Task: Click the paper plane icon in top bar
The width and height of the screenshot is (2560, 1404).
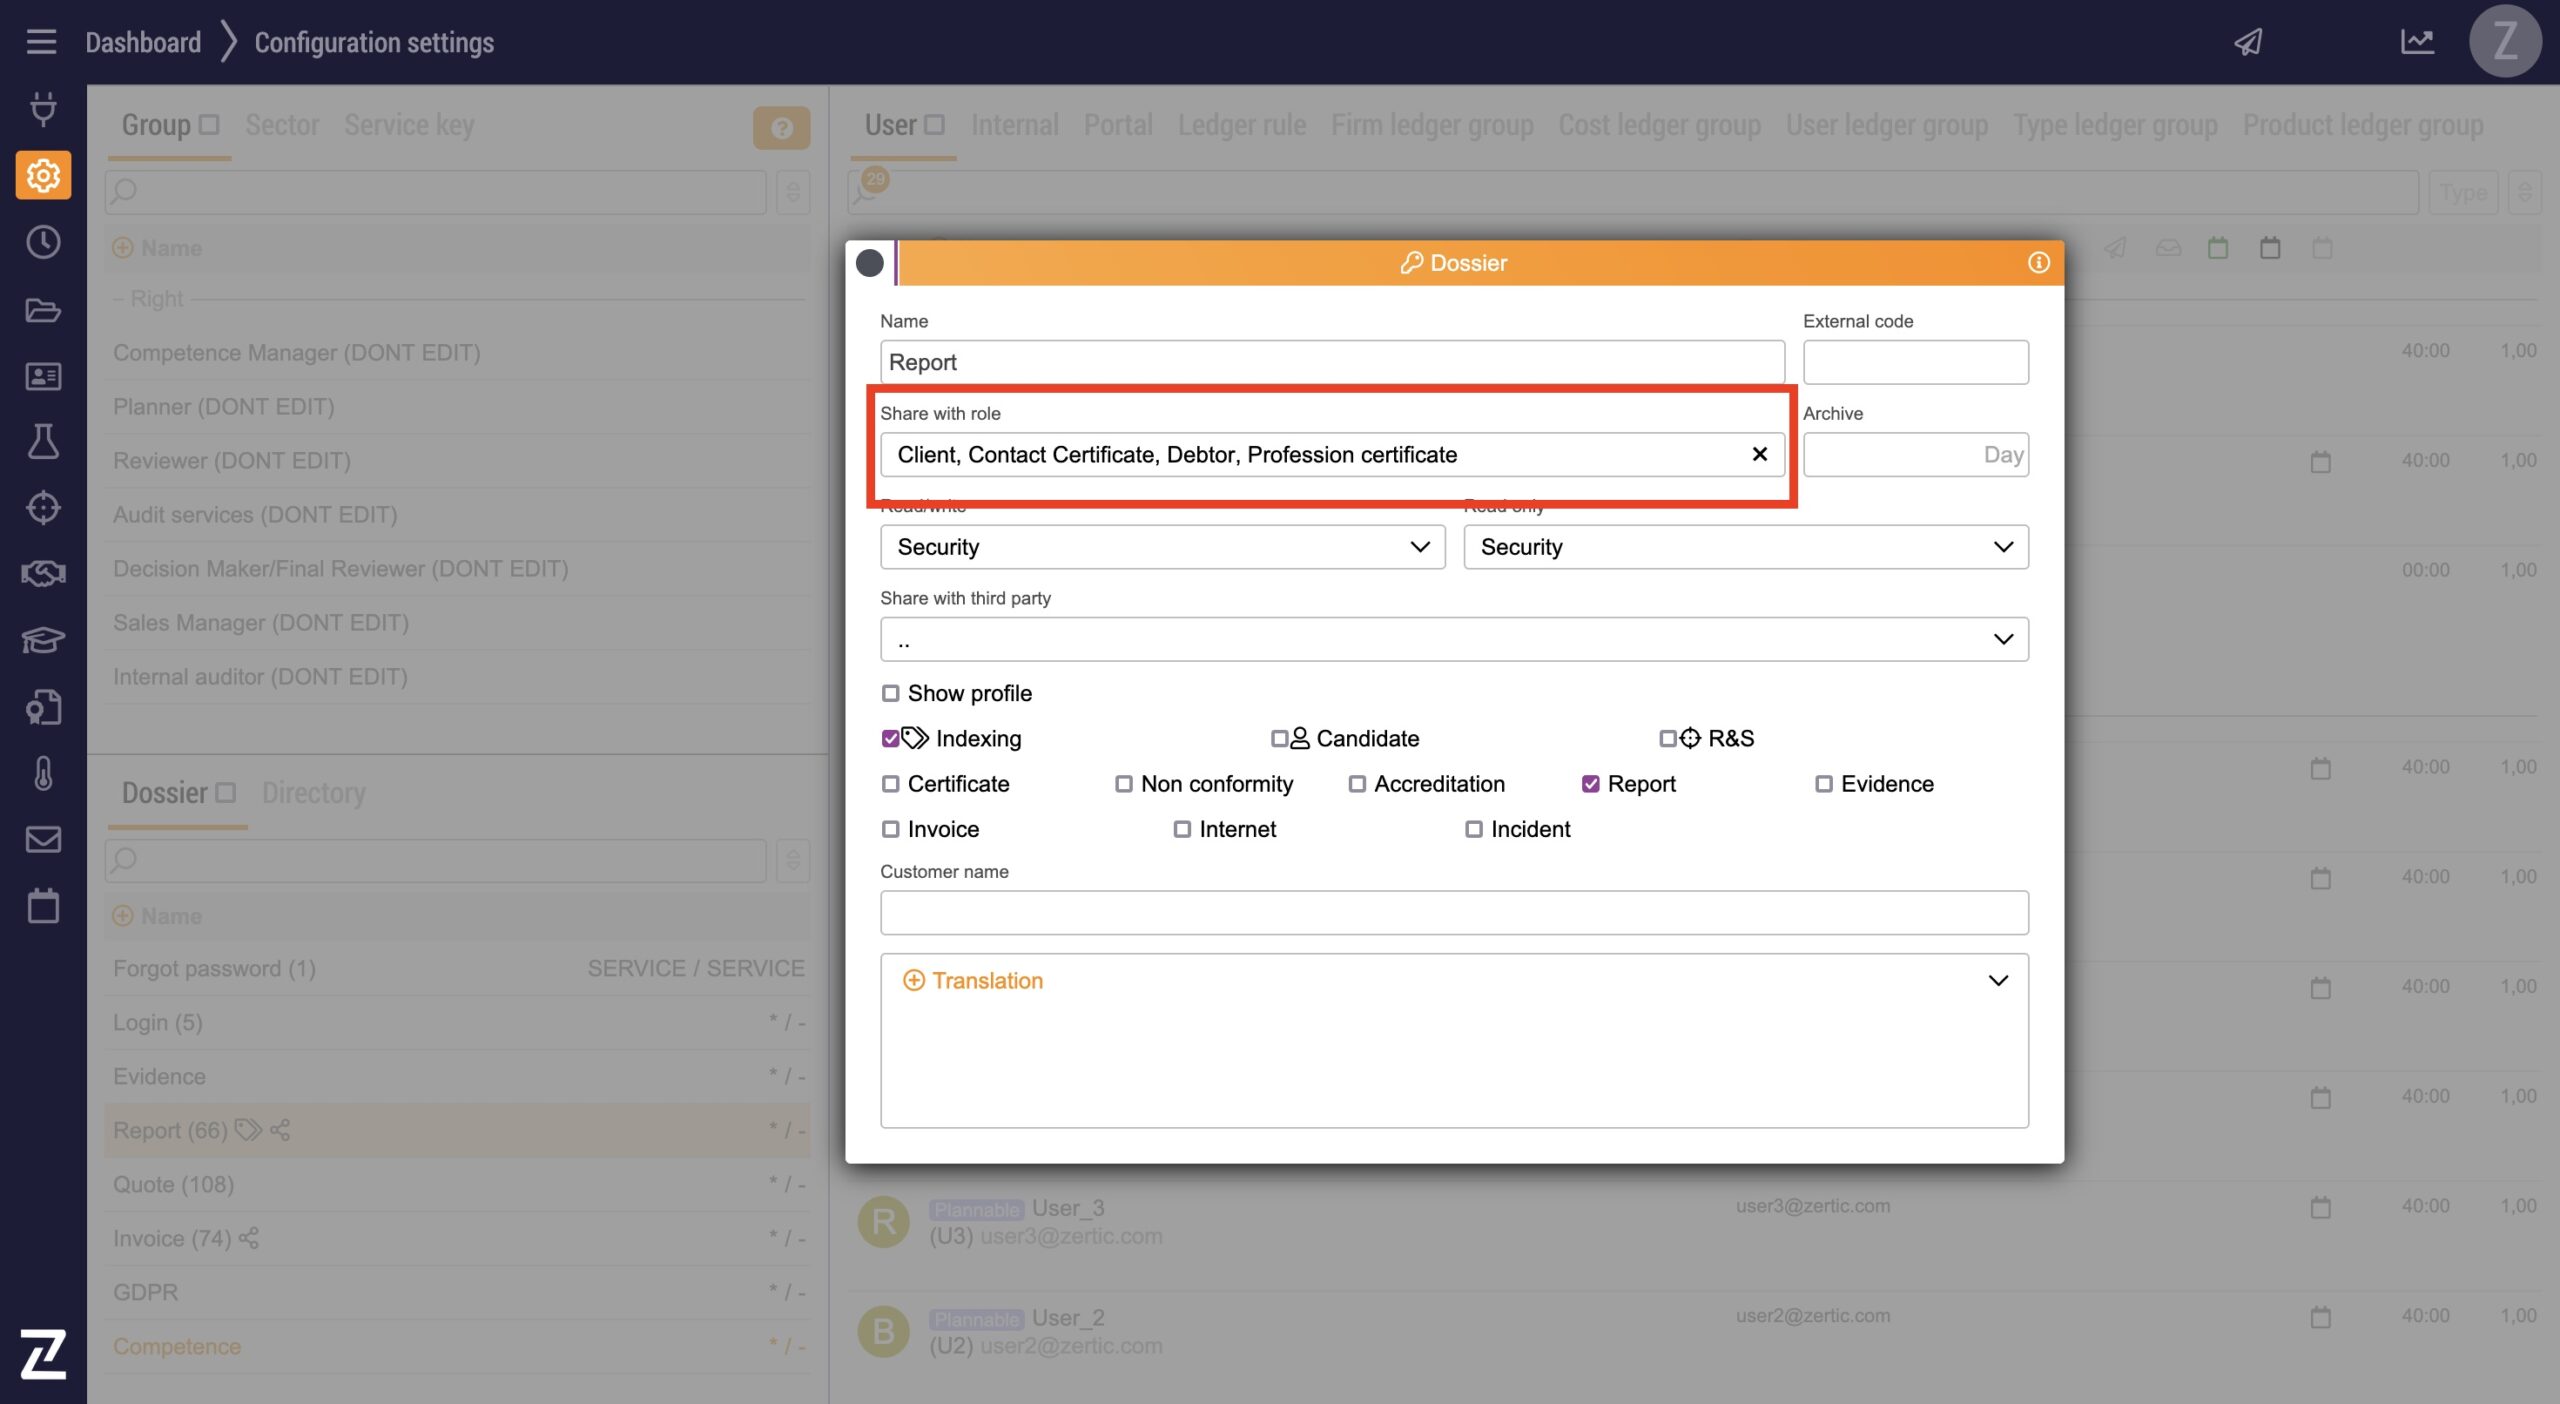Action: [2248, 42]
